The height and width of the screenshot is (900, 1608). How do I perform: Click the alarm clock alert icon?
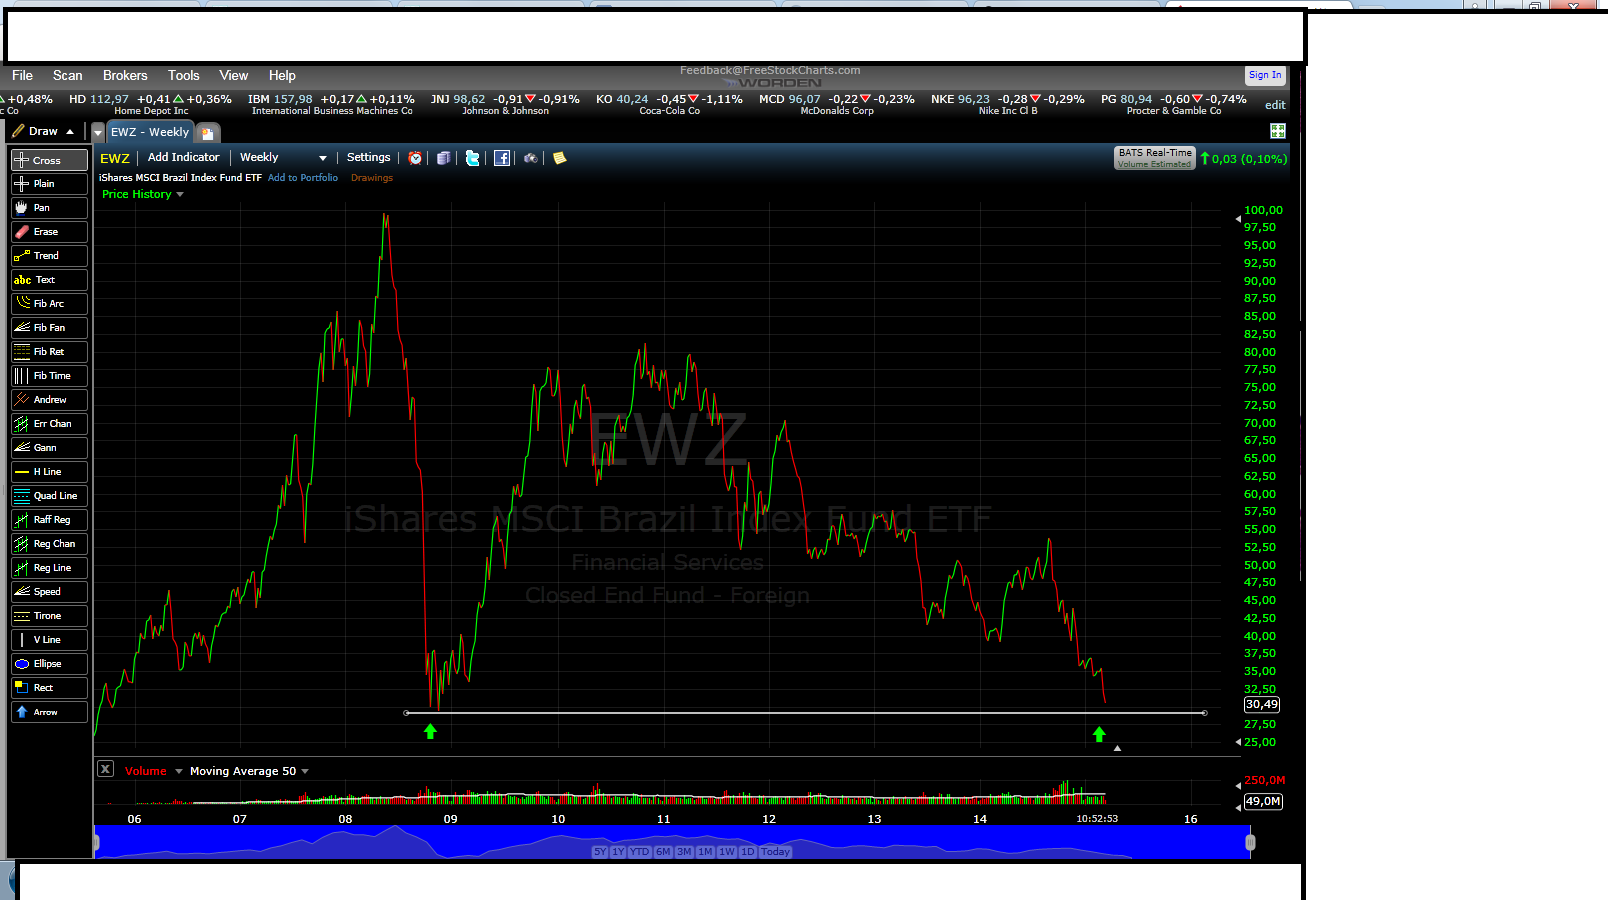coord(415,158)
